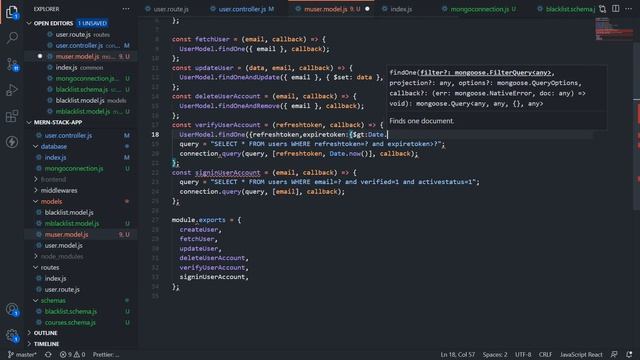Change language mode JavaScript React
The image size is (640, 360).
581,354
